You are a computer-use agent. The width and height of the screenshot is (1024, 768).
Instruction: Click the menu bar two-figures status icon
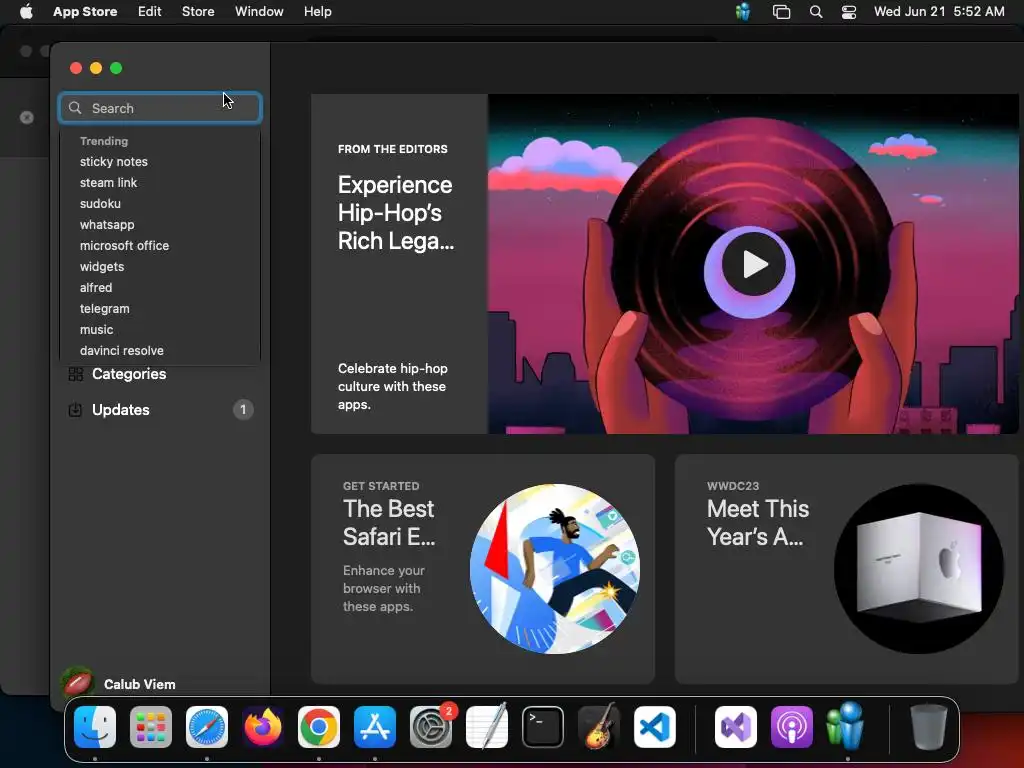(x=743, y=11)
